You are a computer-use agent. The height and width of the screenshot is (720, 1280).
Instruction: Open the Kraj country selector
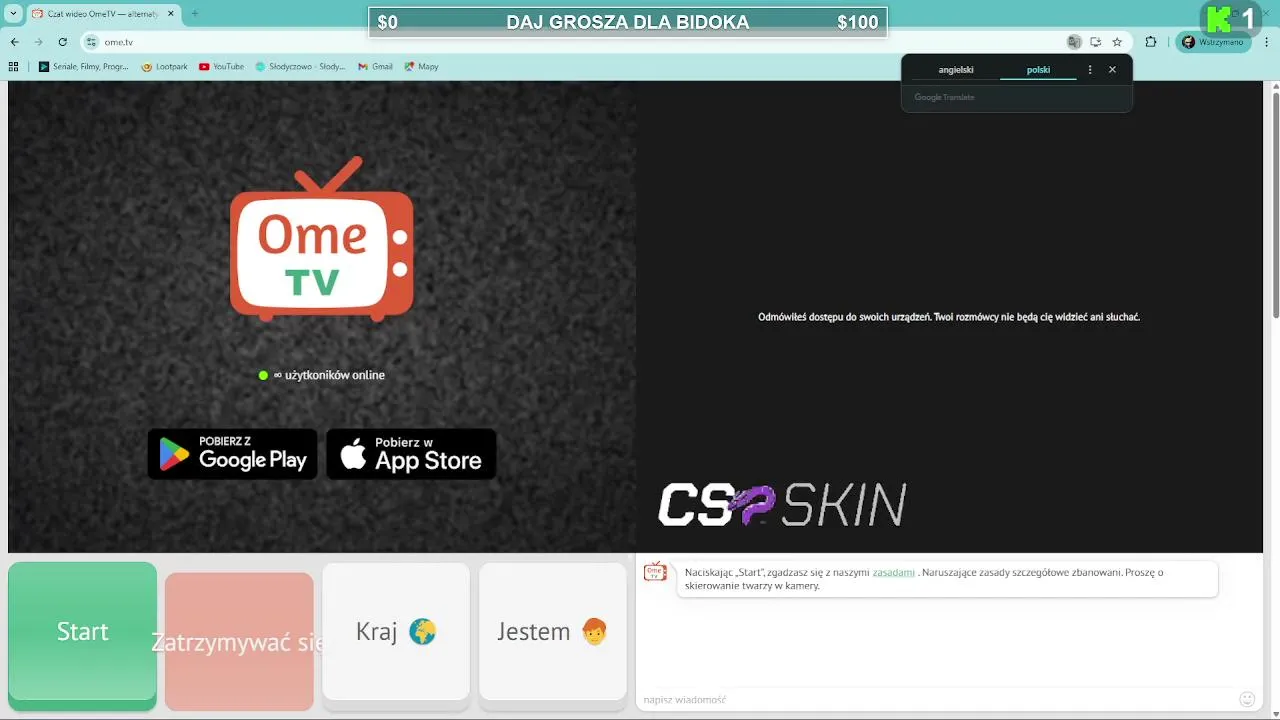click(x=396, y=632)
